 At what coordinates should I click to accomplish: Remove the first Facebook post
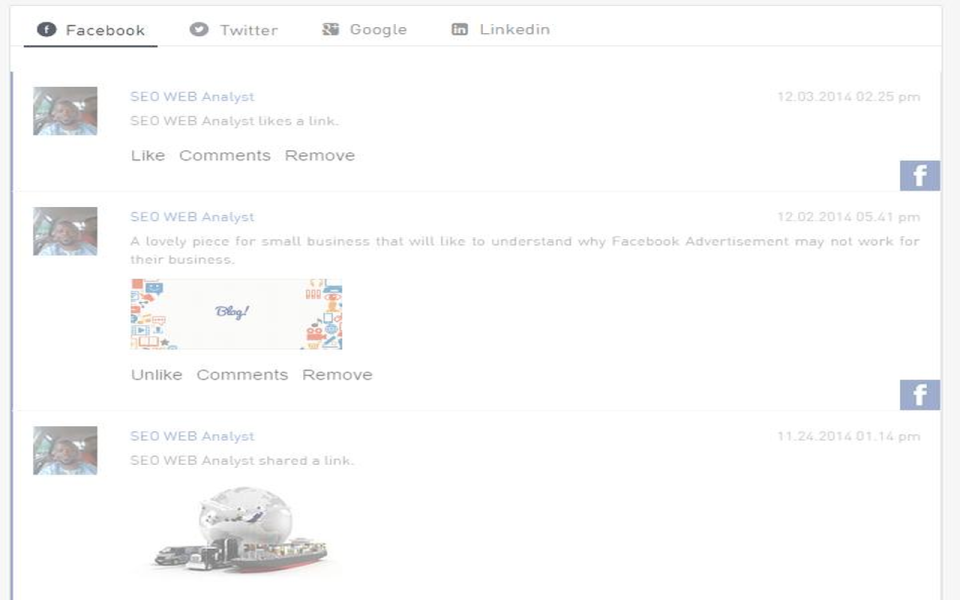click(320, 155)
